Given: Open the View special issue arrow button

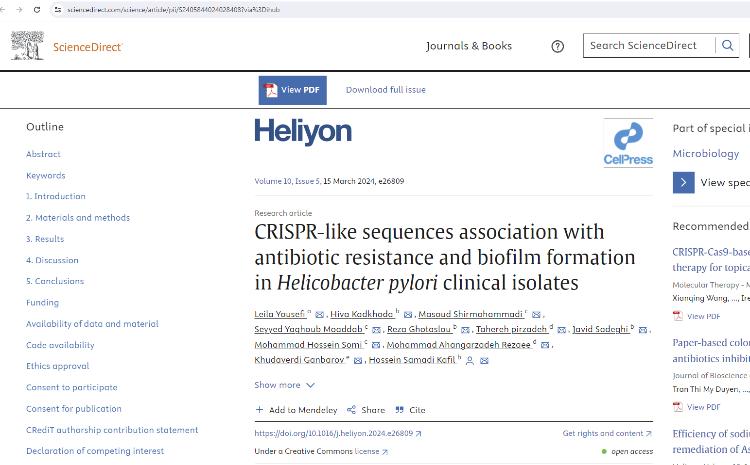Looking at the screenshot, I should click(x=684, y=182).
